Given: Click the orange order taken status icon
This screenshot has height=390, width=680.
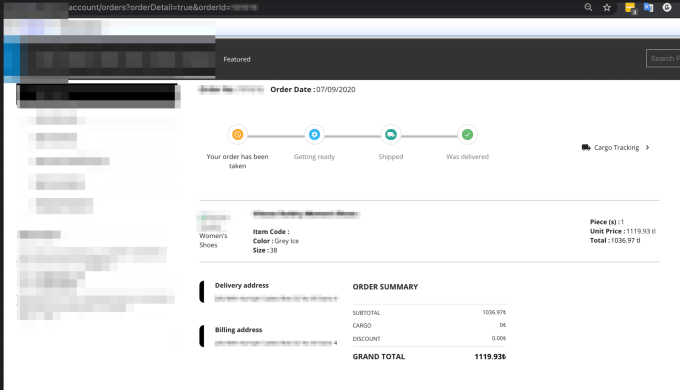Looking at the screenshot, I should (x=238, y=134).
